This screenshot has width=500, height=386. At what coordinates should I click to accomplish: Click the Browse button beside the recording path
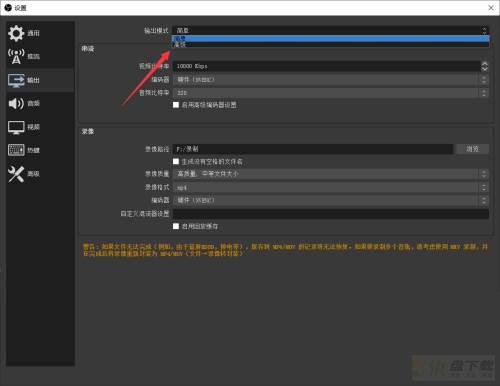point(472,149)
